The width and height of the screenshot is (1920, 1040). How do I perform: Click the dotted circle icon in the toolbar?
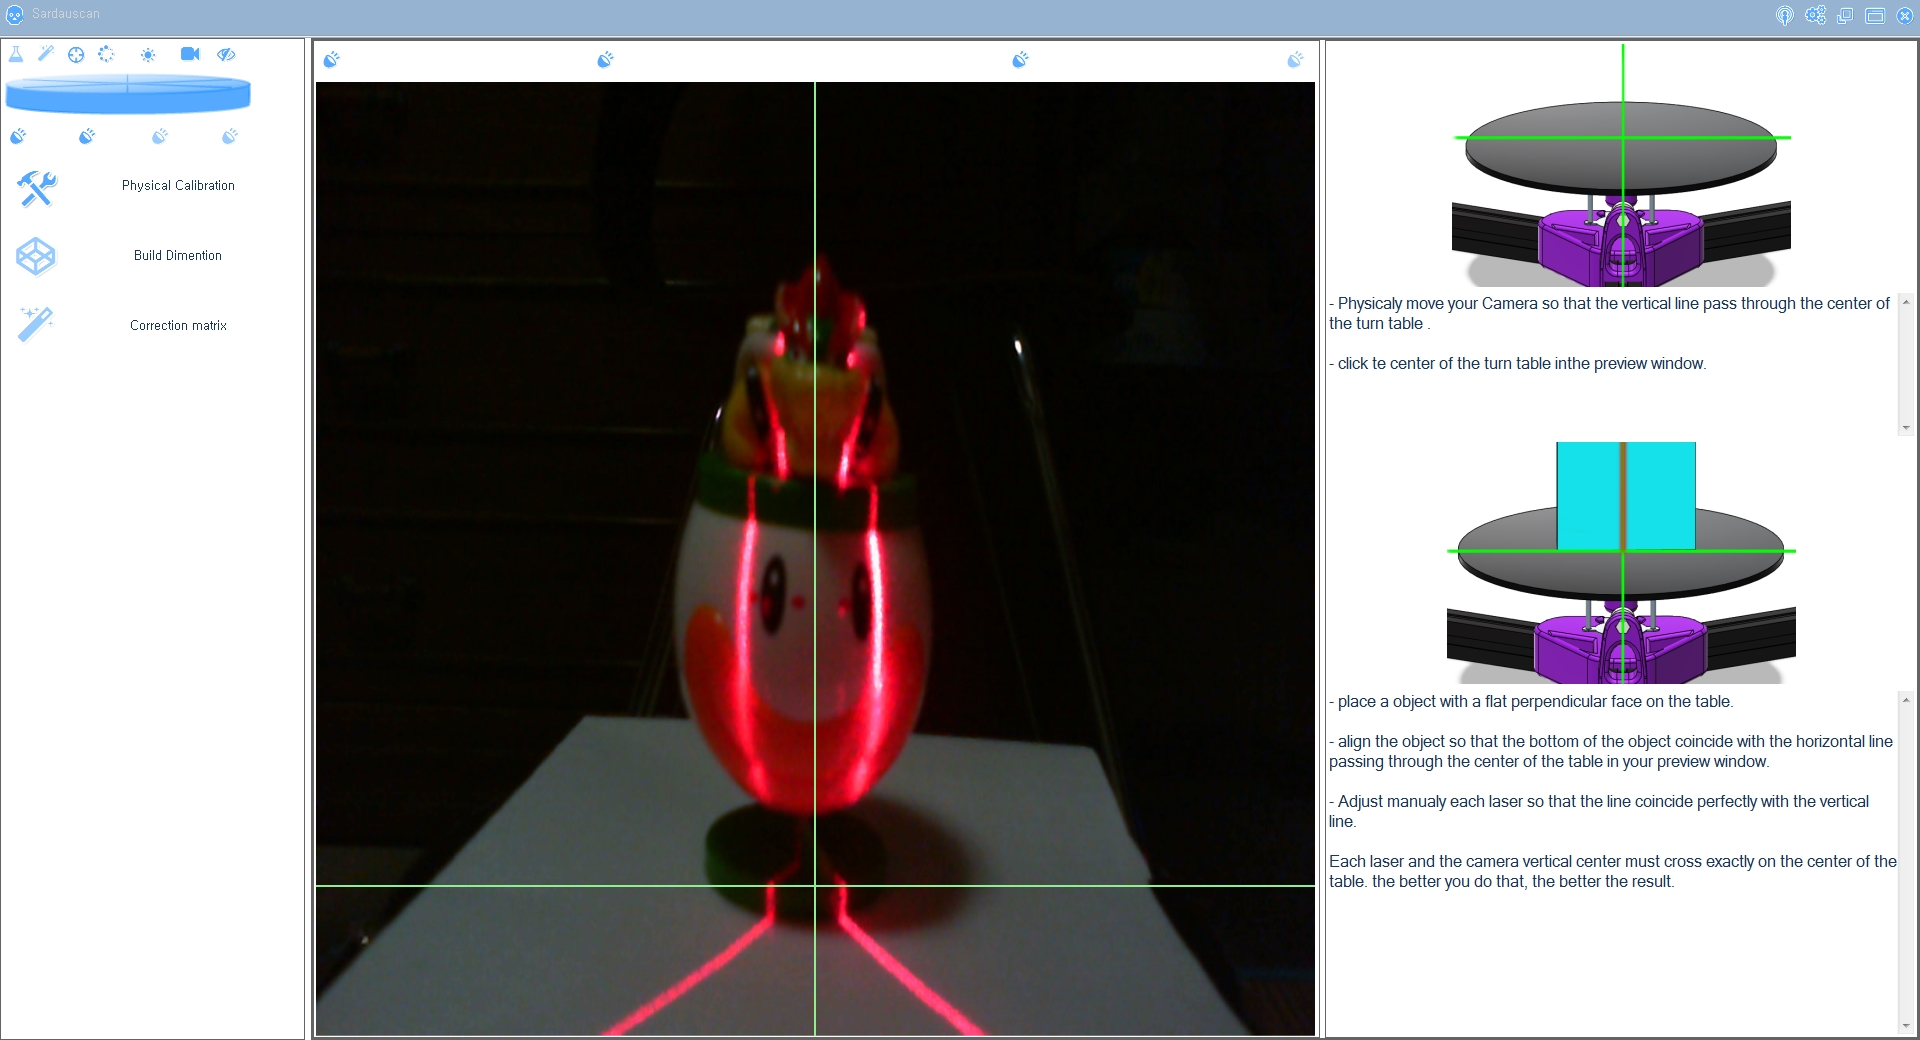(106, 54)
